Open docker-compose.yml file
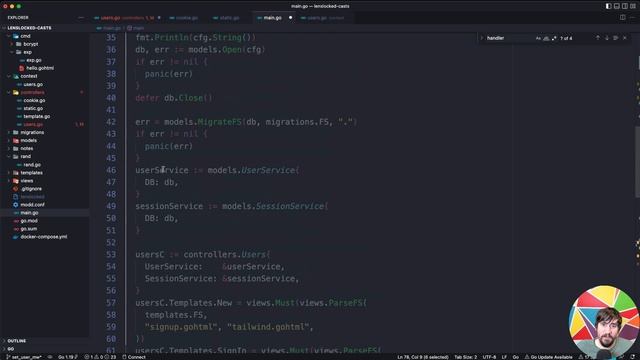The width and height of the screenshot is (640, 360). click(45, 237)
